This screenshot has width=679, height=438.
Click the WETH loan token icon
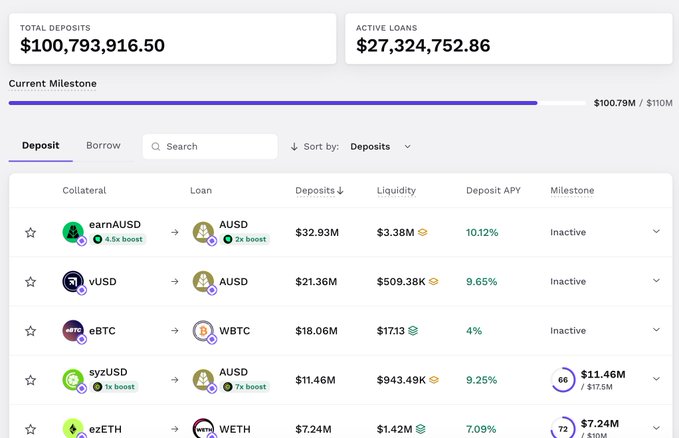tap(203, 428)
